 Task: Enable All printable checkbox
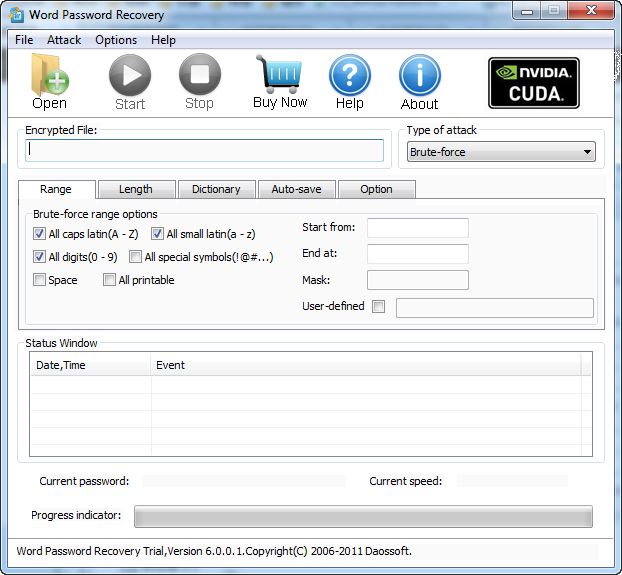click(109, 280)
